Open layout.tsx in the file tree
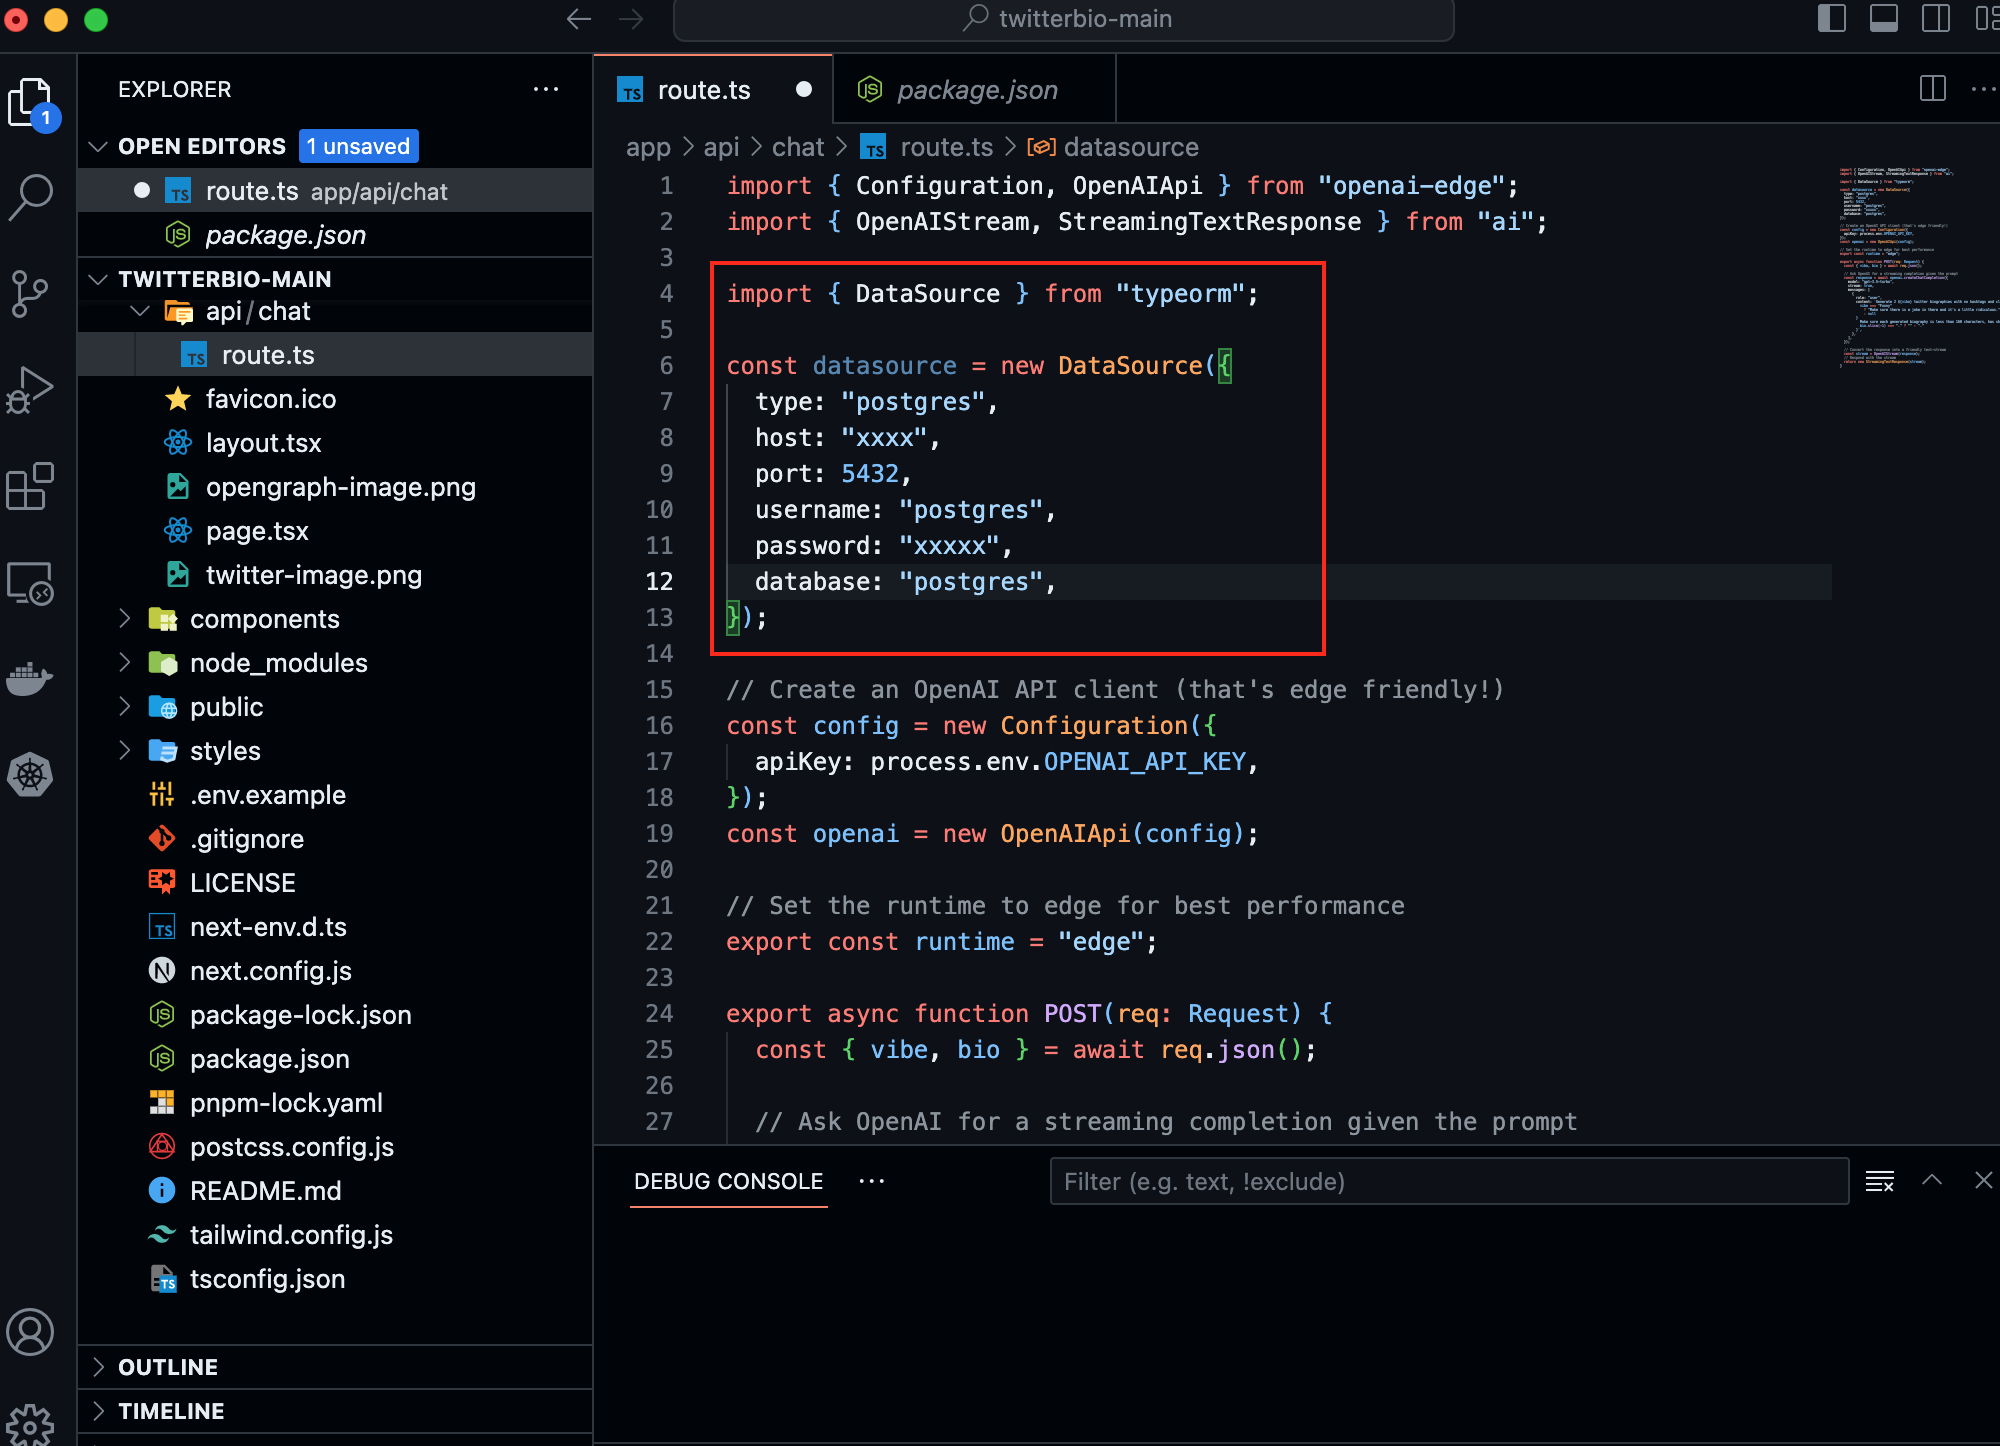 tap(335, 443)
